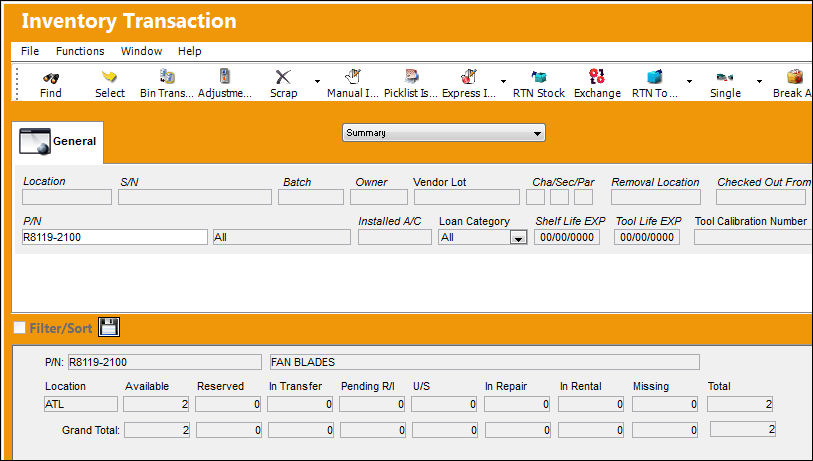The height and width of the screenshot is (461, 813).
Task: Click the Tool Life EXP date field
Action: [647, 238]
